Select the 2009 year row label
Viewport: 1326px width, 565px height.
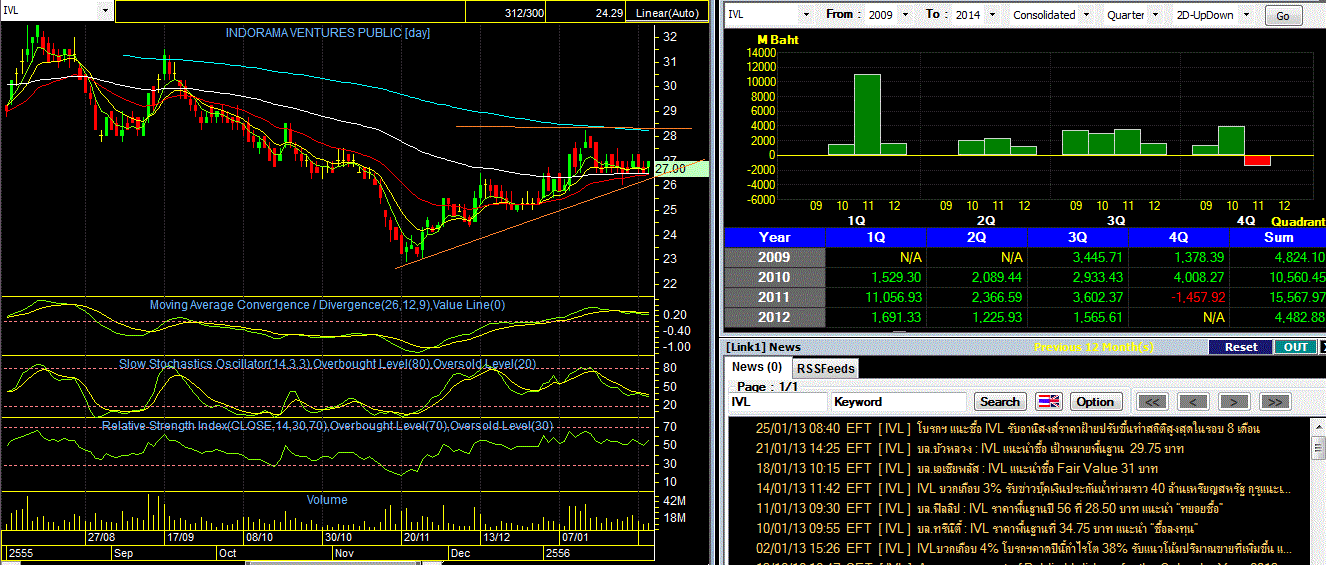(775, 257)
